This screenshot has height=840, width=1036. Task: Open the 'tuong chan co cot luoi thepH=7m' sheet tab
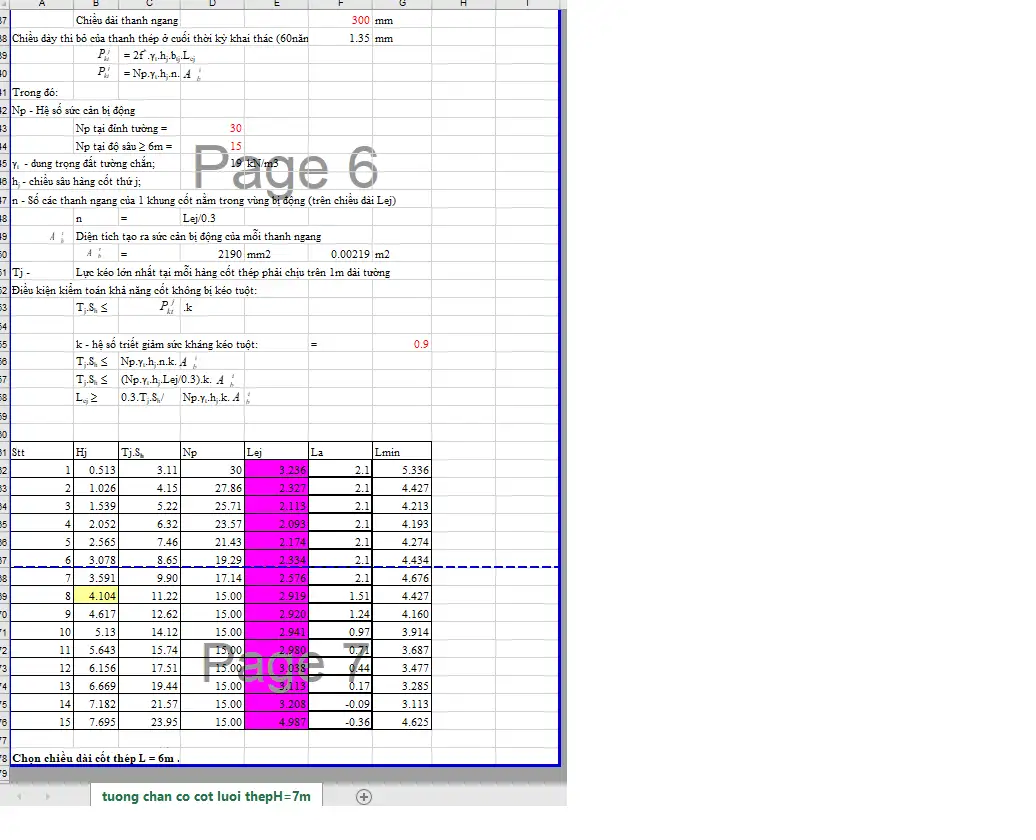(206, 797)
